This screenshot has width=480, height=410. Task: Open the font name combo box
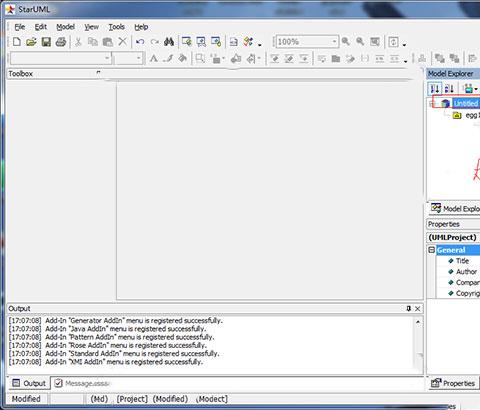(60, 58)
